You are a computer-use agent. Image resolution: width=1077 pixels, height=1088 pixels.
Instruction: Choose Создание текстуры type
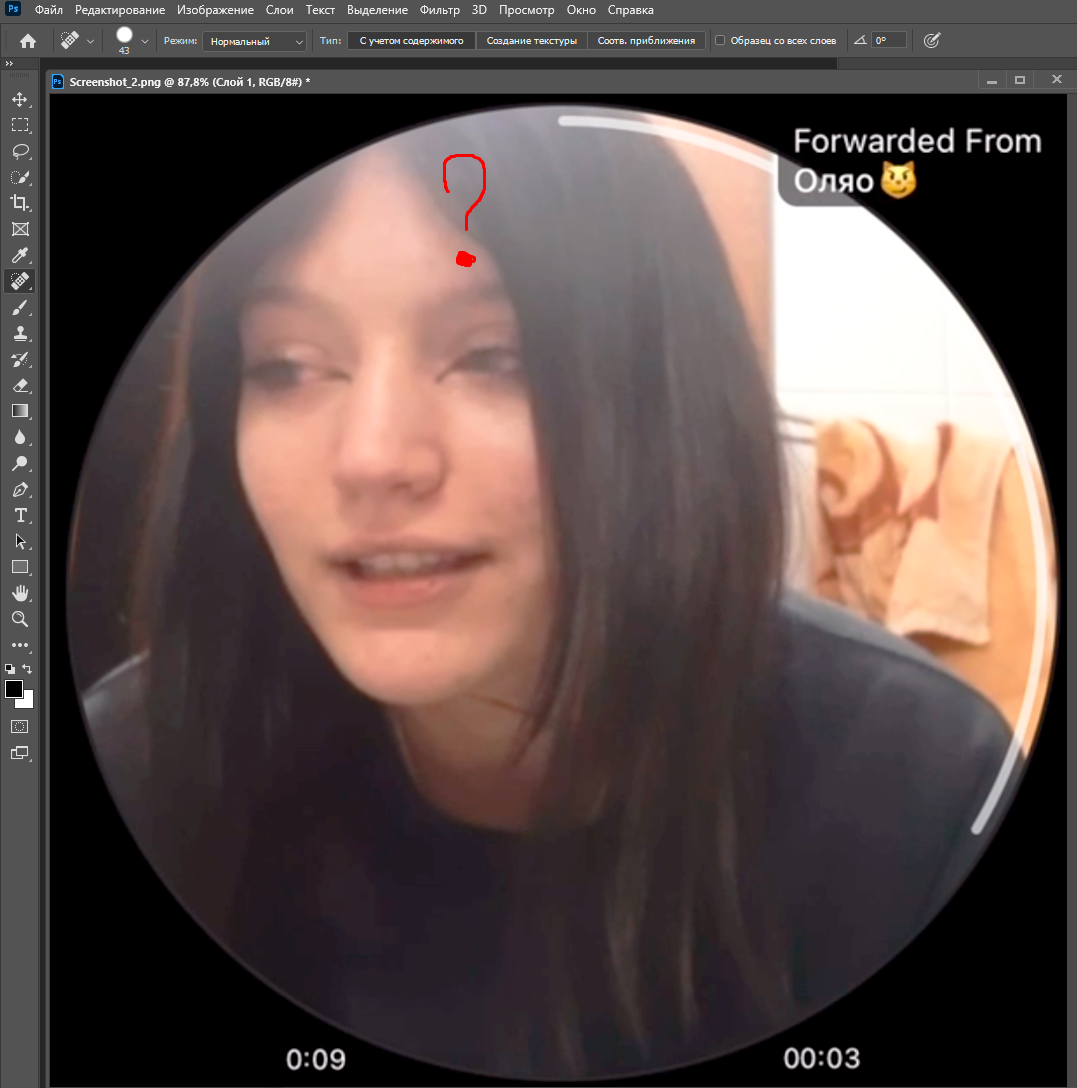coord(532,40)
